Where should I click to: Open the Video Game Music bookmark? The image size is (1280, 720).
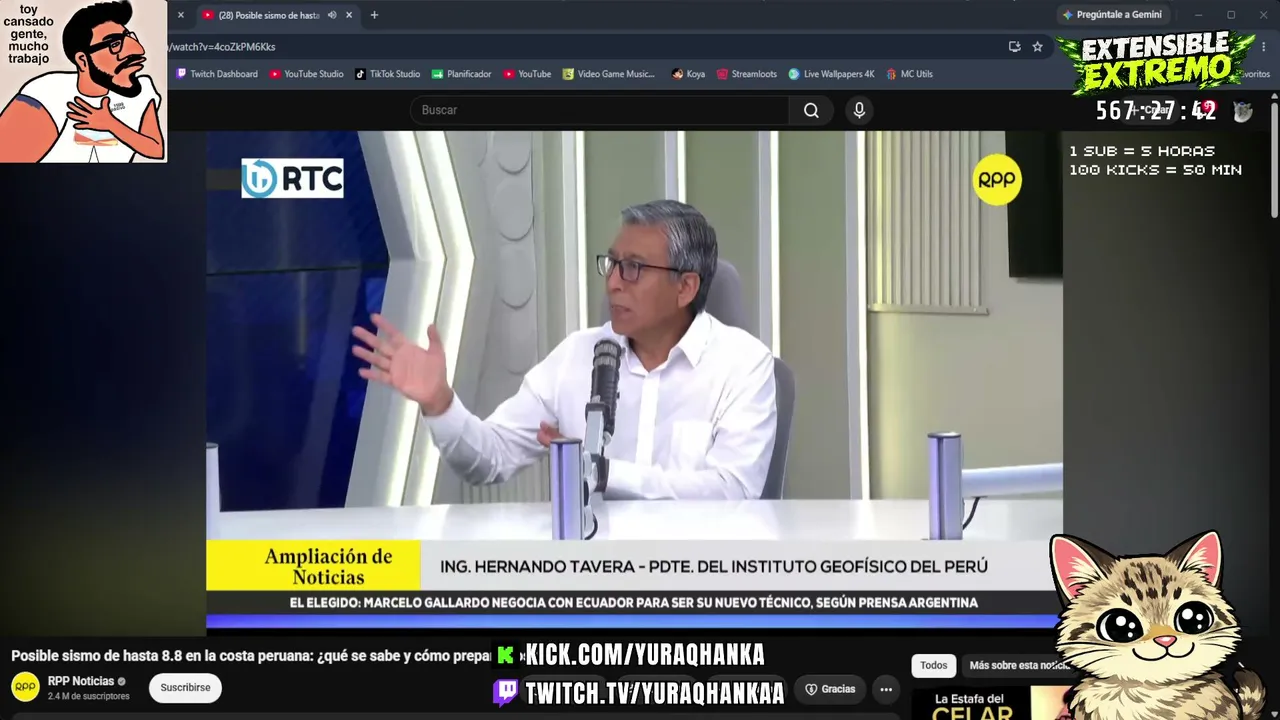pyautogui.click(x=609, y=74)
